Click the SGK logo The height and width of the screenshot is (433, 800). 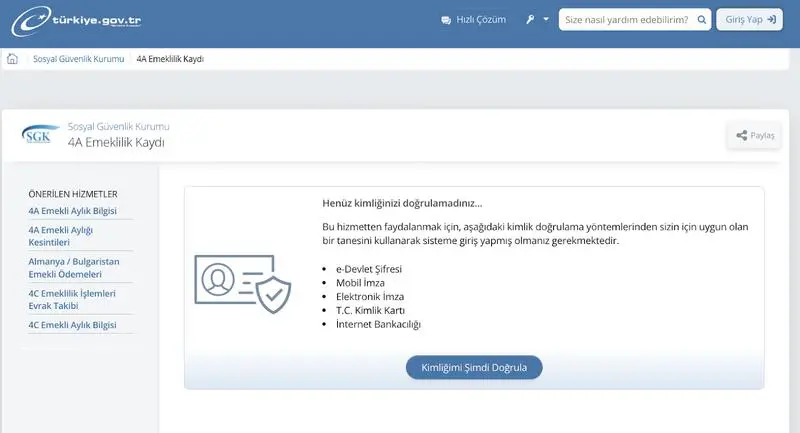pyautogui.click(x=40, y=135)
